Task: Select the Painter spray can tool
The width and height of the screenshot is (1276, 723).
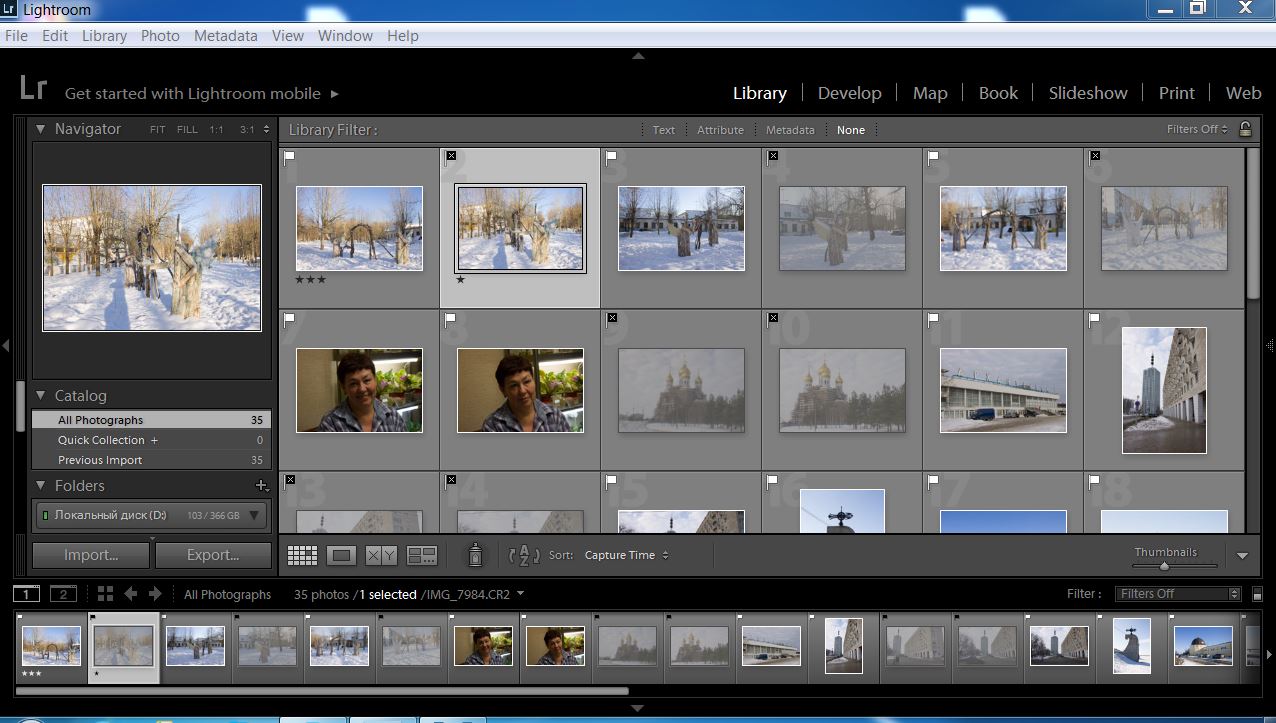Action: tap(476, 554)
